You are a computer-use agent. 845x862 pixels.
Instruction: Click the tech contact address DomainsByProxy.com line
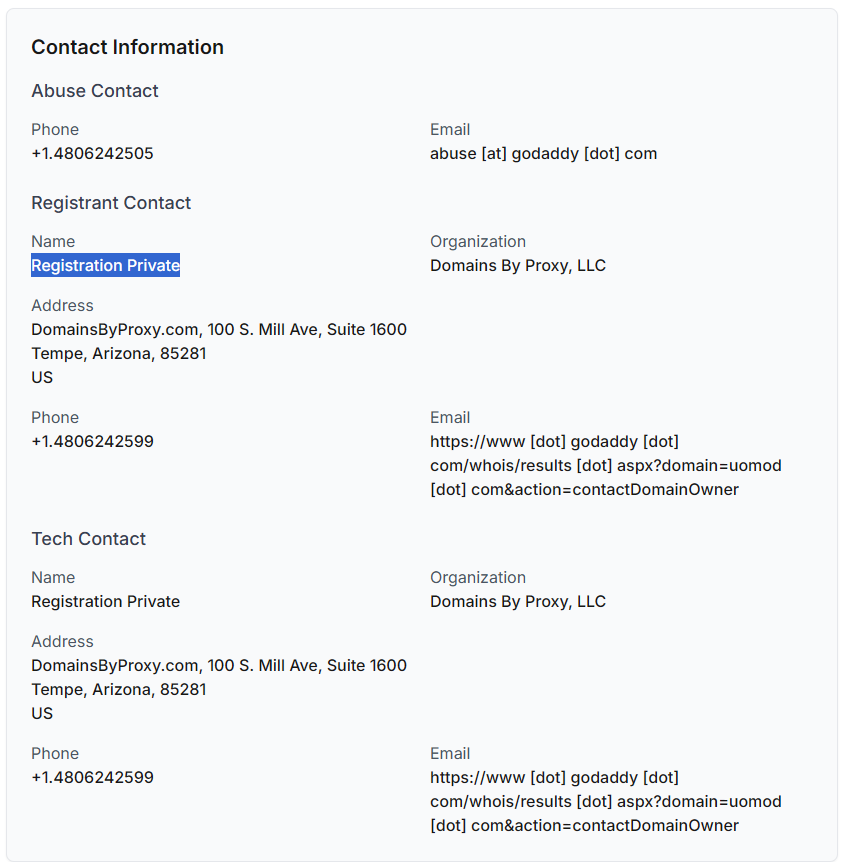(x=219, y=665)
